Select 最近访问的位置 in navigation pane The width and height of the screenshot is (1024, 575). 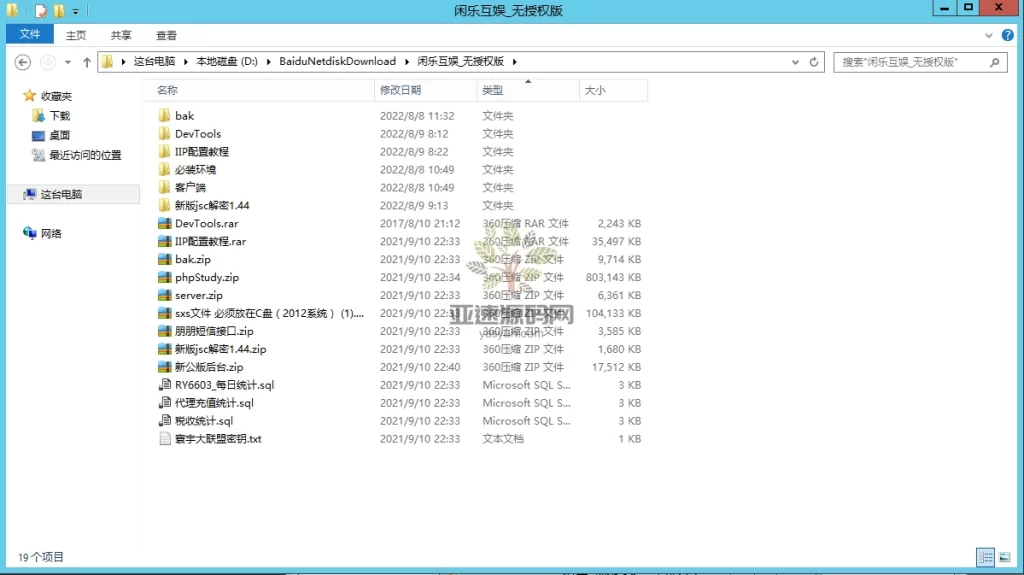pyautogui.click(x=85, y=155)
